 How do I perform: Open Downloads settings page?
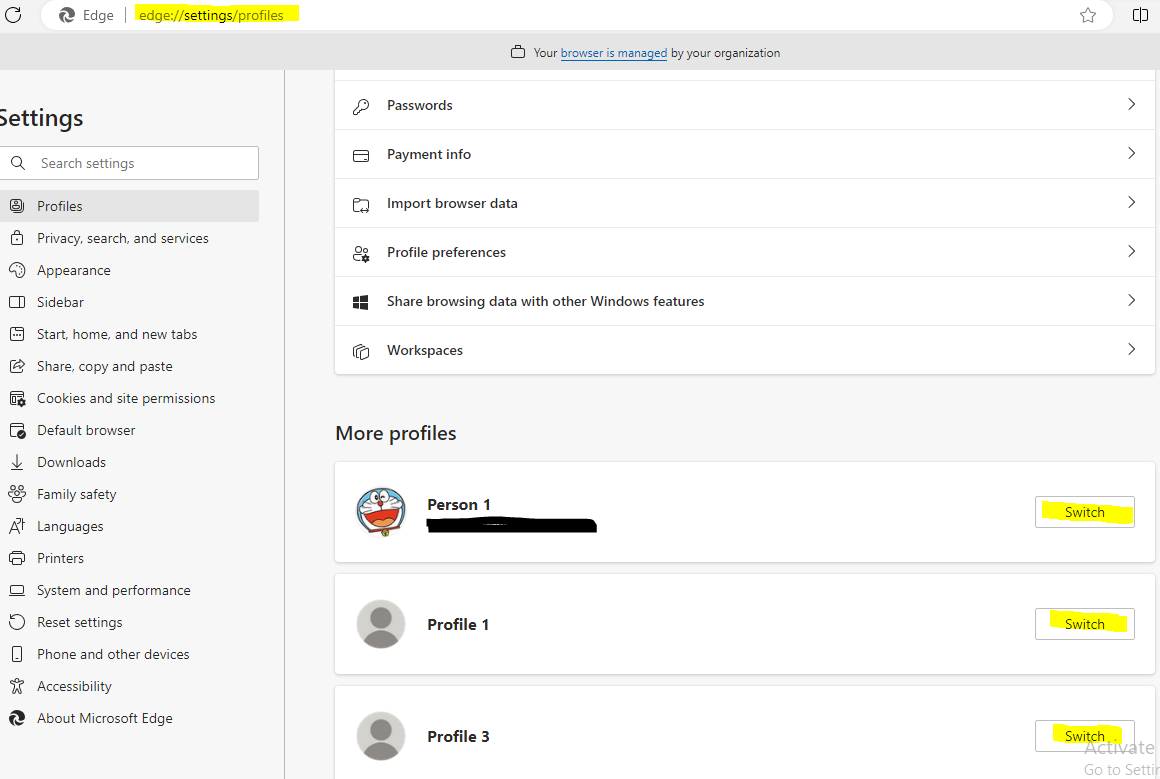pos(129,462)
